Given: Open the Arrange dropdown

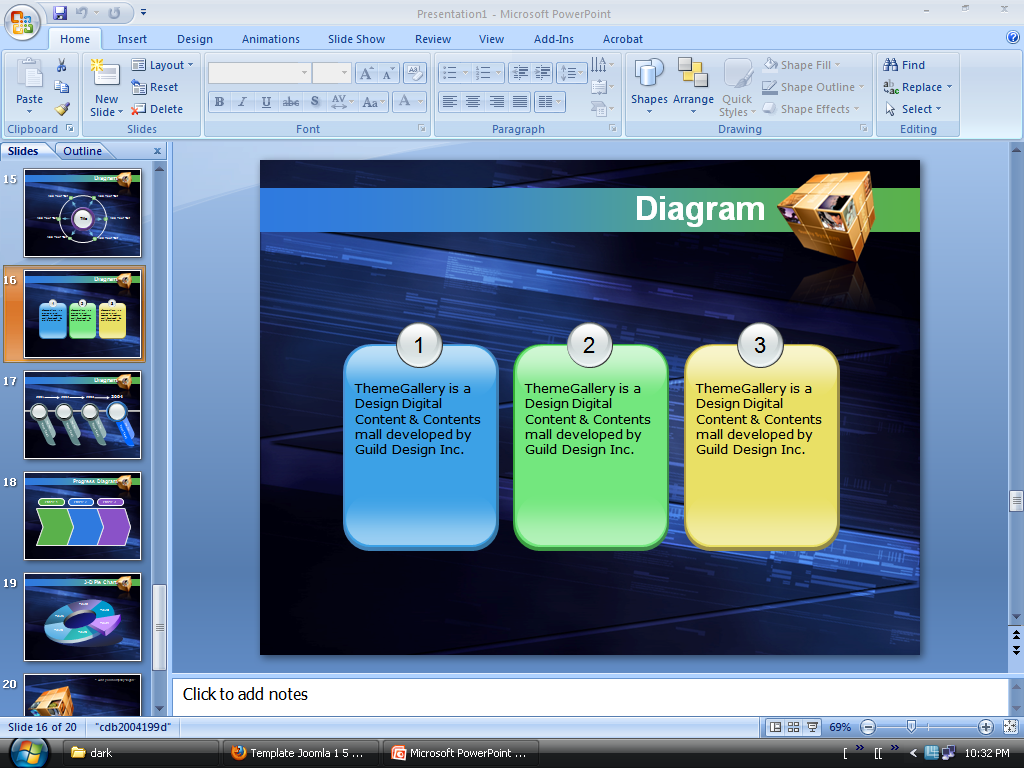Looking at the screenshot, I should click(693, 86).
